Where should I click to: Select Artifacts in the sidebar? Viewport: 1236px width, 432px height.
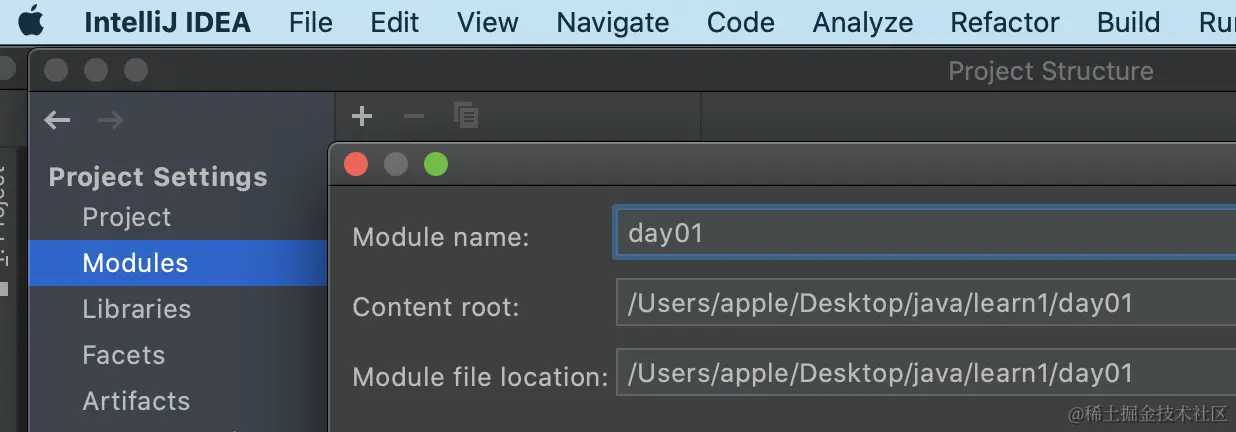coord(136,401)
